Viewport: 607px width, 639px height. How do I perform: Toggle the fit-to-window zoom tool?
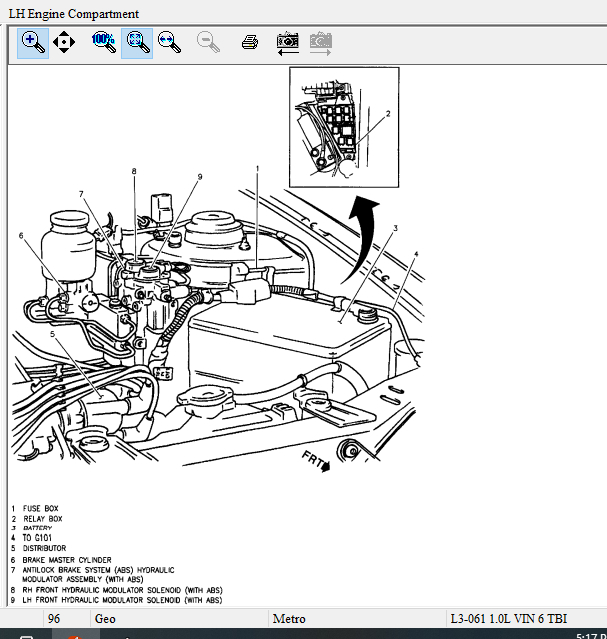137,43
